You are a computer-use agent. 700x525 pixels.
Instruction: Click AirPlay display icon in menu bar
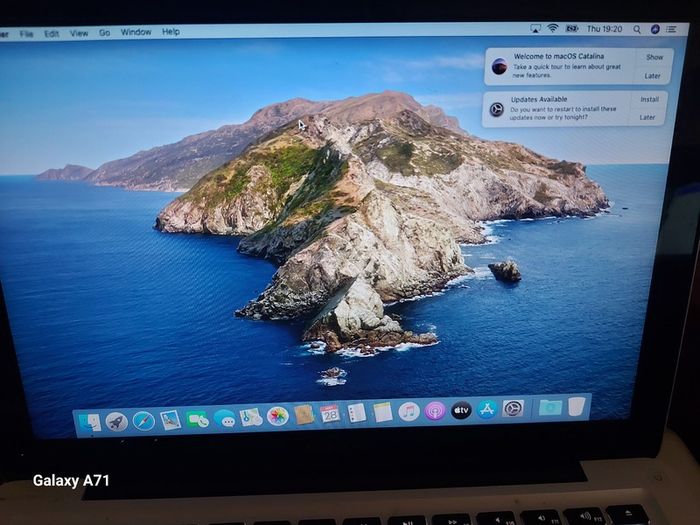(x=536, y=29)
